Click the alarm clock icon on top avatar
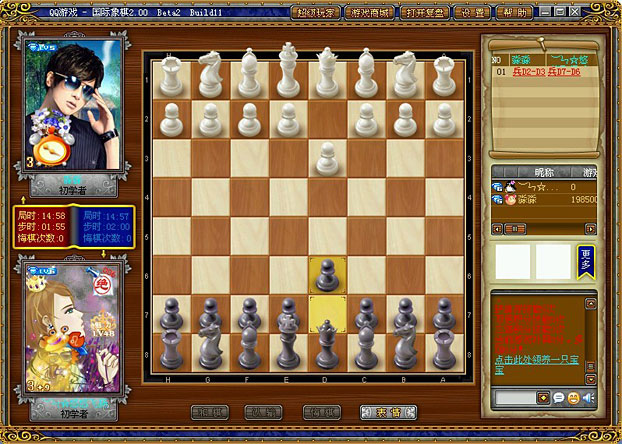This screenshot has height=444, width=622. pos(51,147)
